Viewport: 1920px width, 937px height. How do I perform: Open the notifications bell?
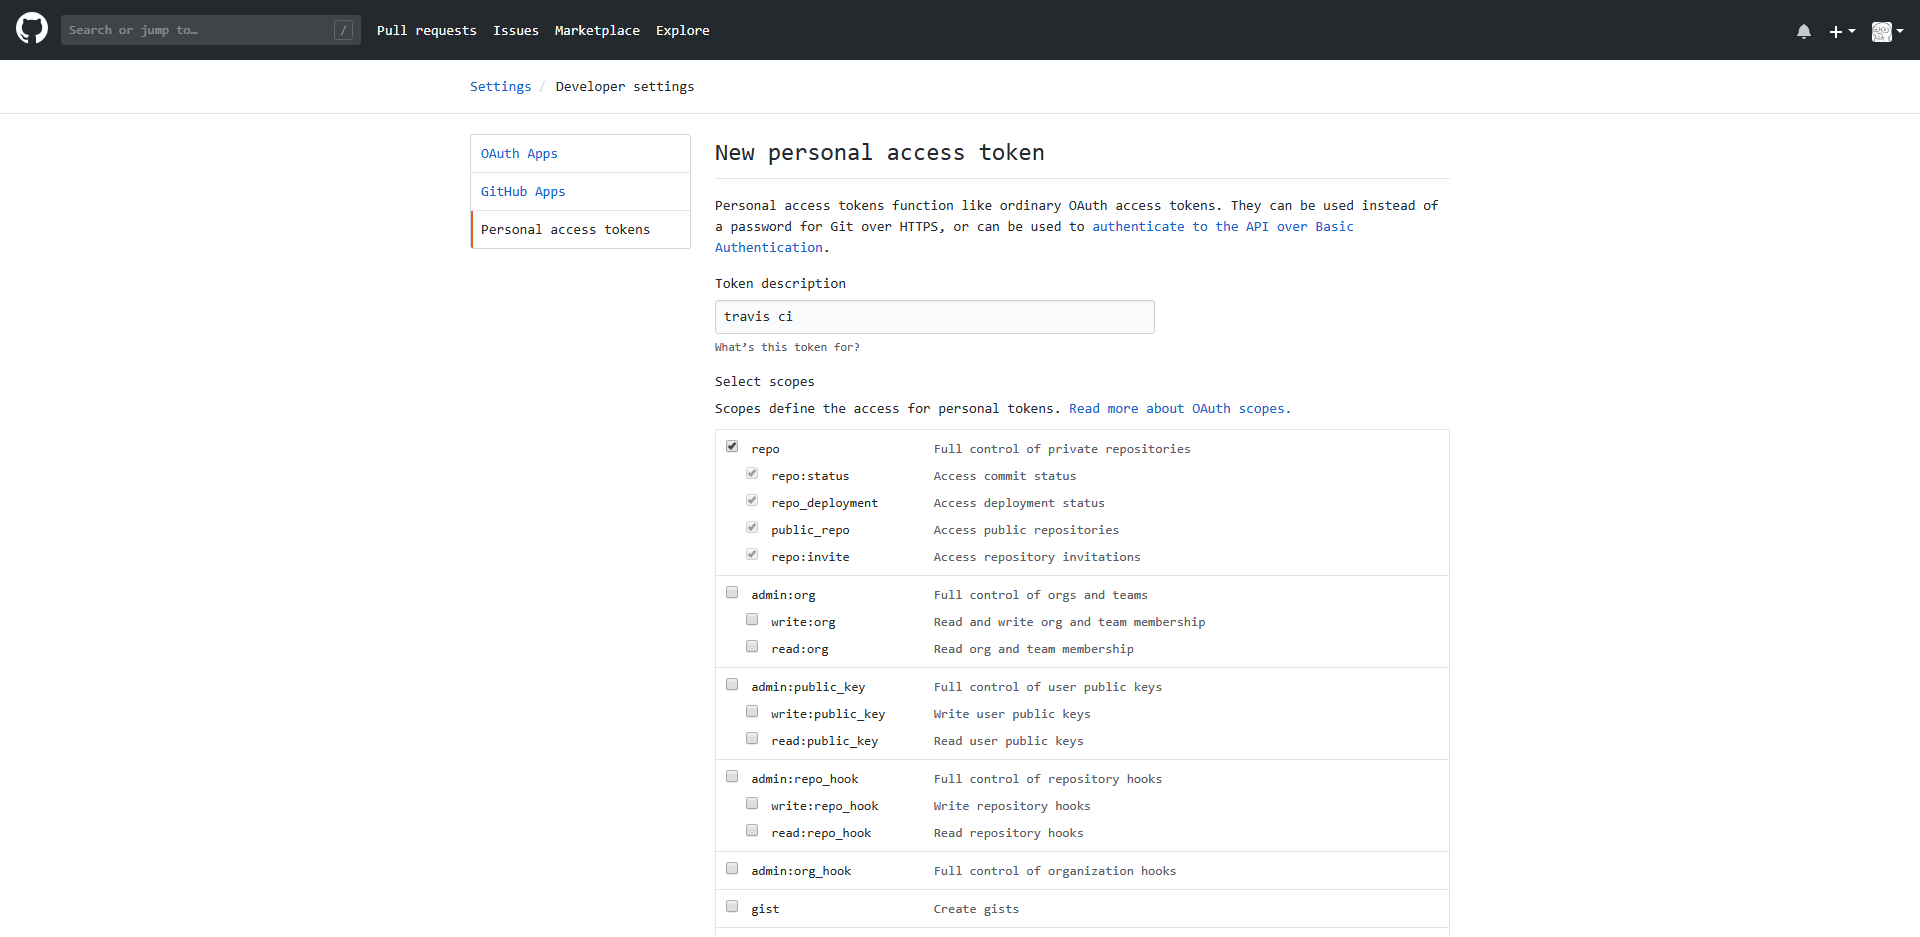[1803, 31]
